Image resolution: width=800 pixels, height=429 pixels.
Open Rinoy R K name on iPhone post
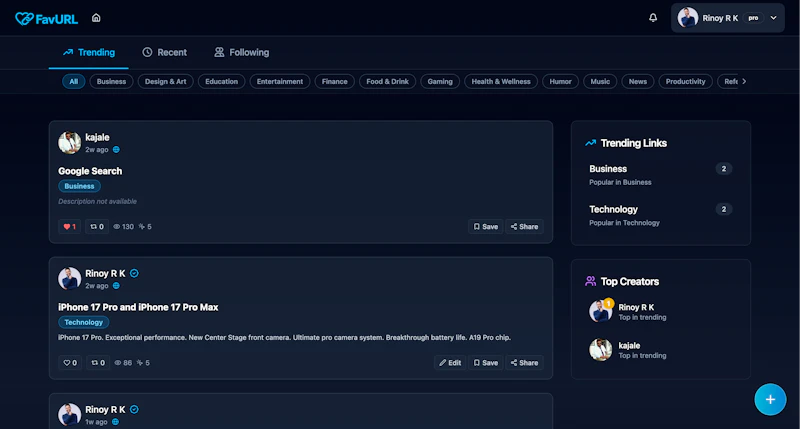tap(105, 273)
